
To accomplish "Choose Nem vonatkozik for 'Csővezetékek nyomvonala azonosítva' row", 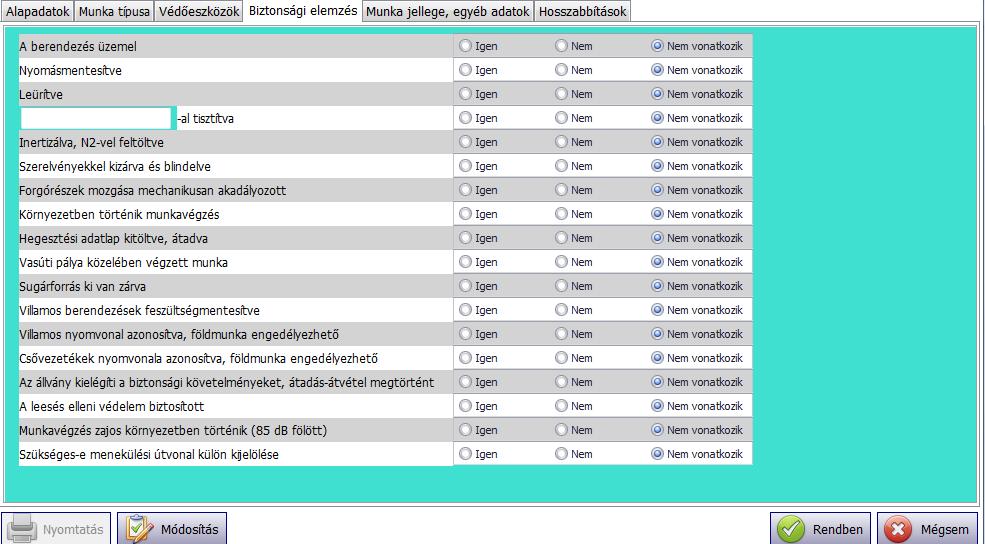I will coord(697,357).
